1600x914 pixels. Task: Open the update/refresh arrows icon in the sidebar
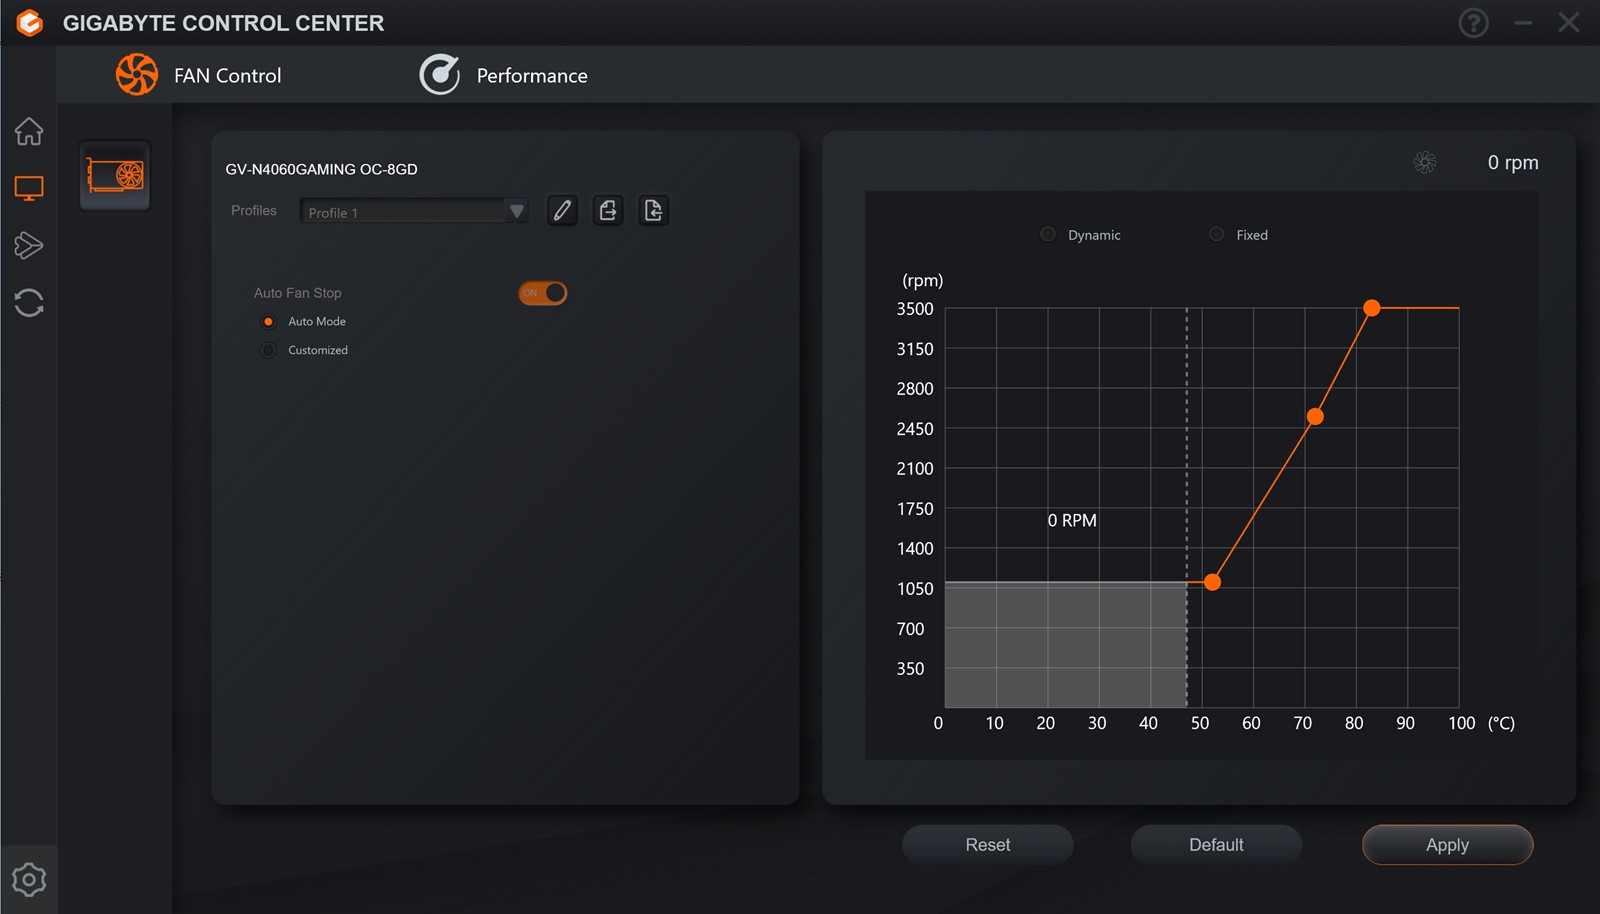tap(29, 303)
